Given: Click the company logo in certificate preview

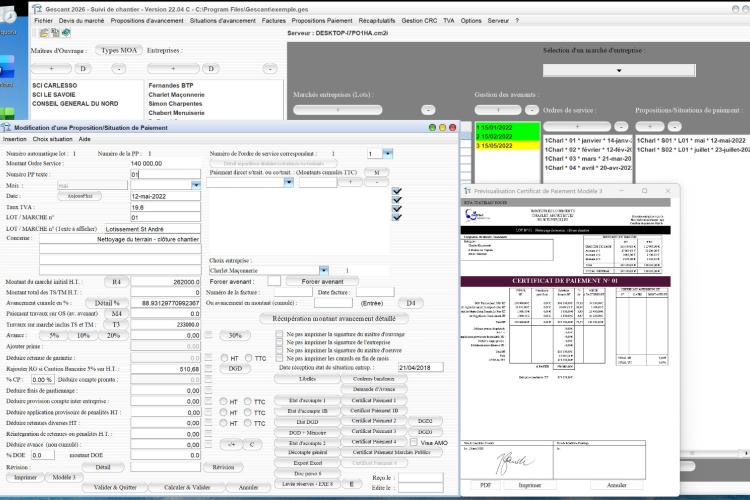Looking at the screenshot, I should 477,216.
